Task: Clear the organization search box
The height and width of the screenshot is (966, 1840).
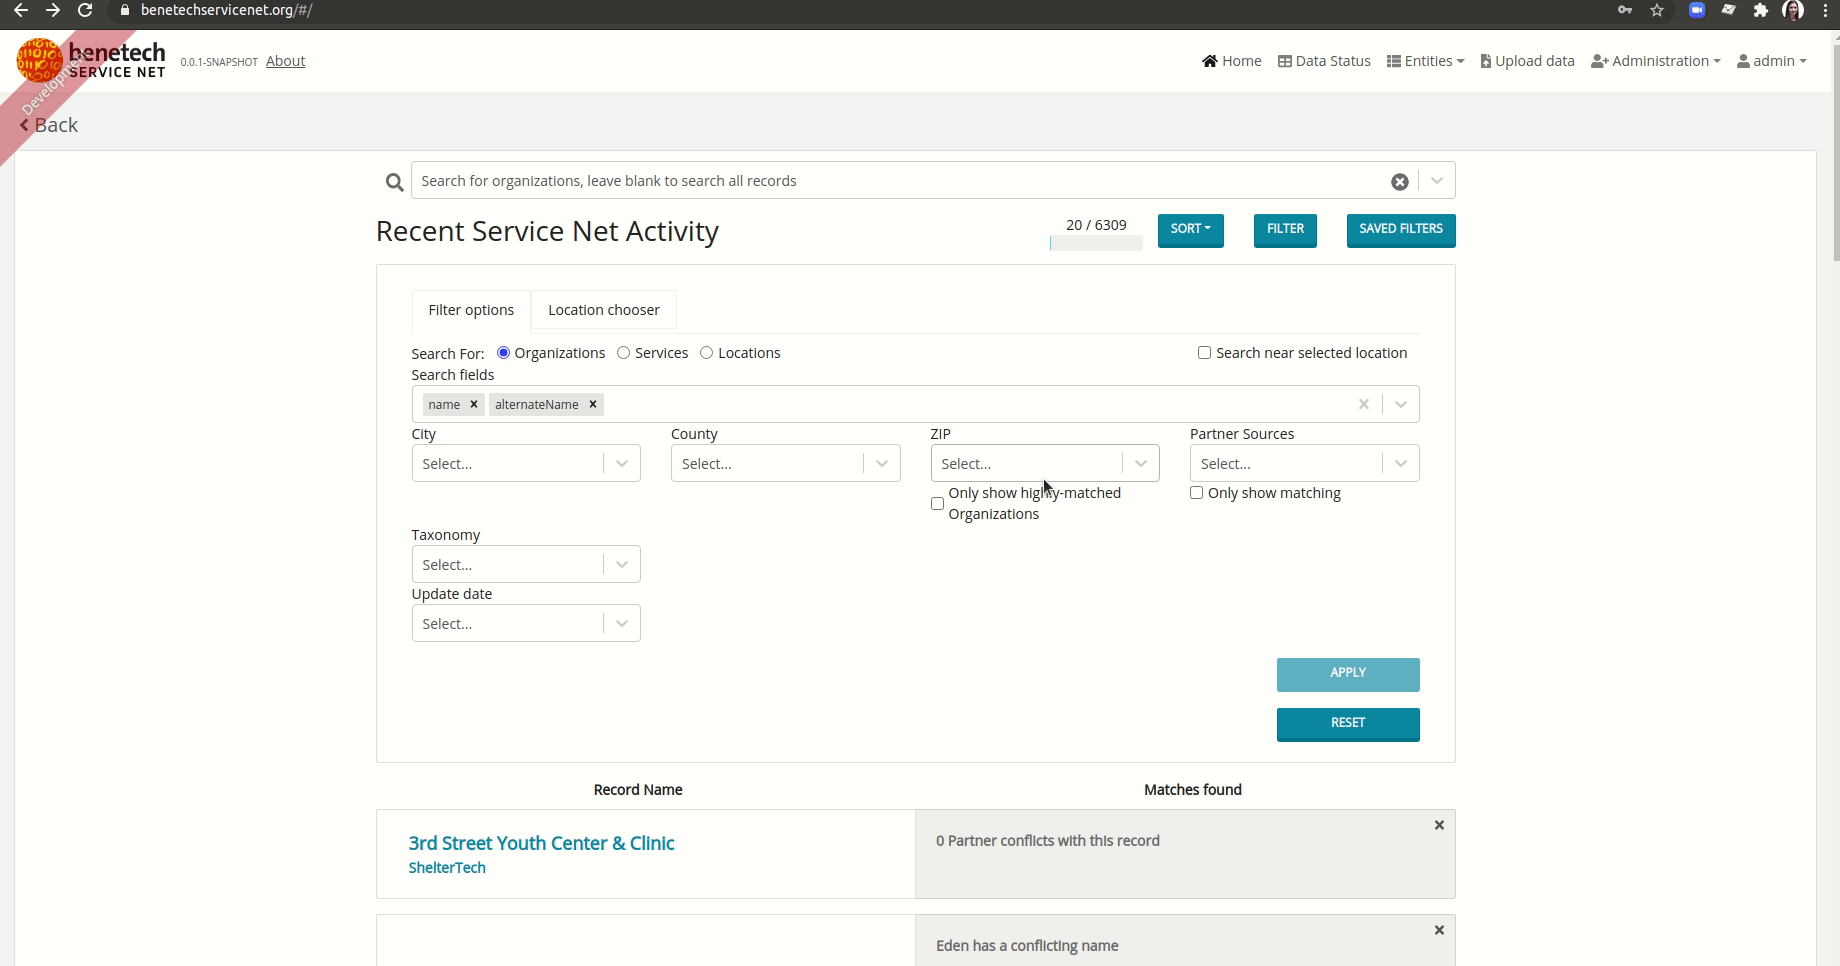Action: (x=1400, y=181)
